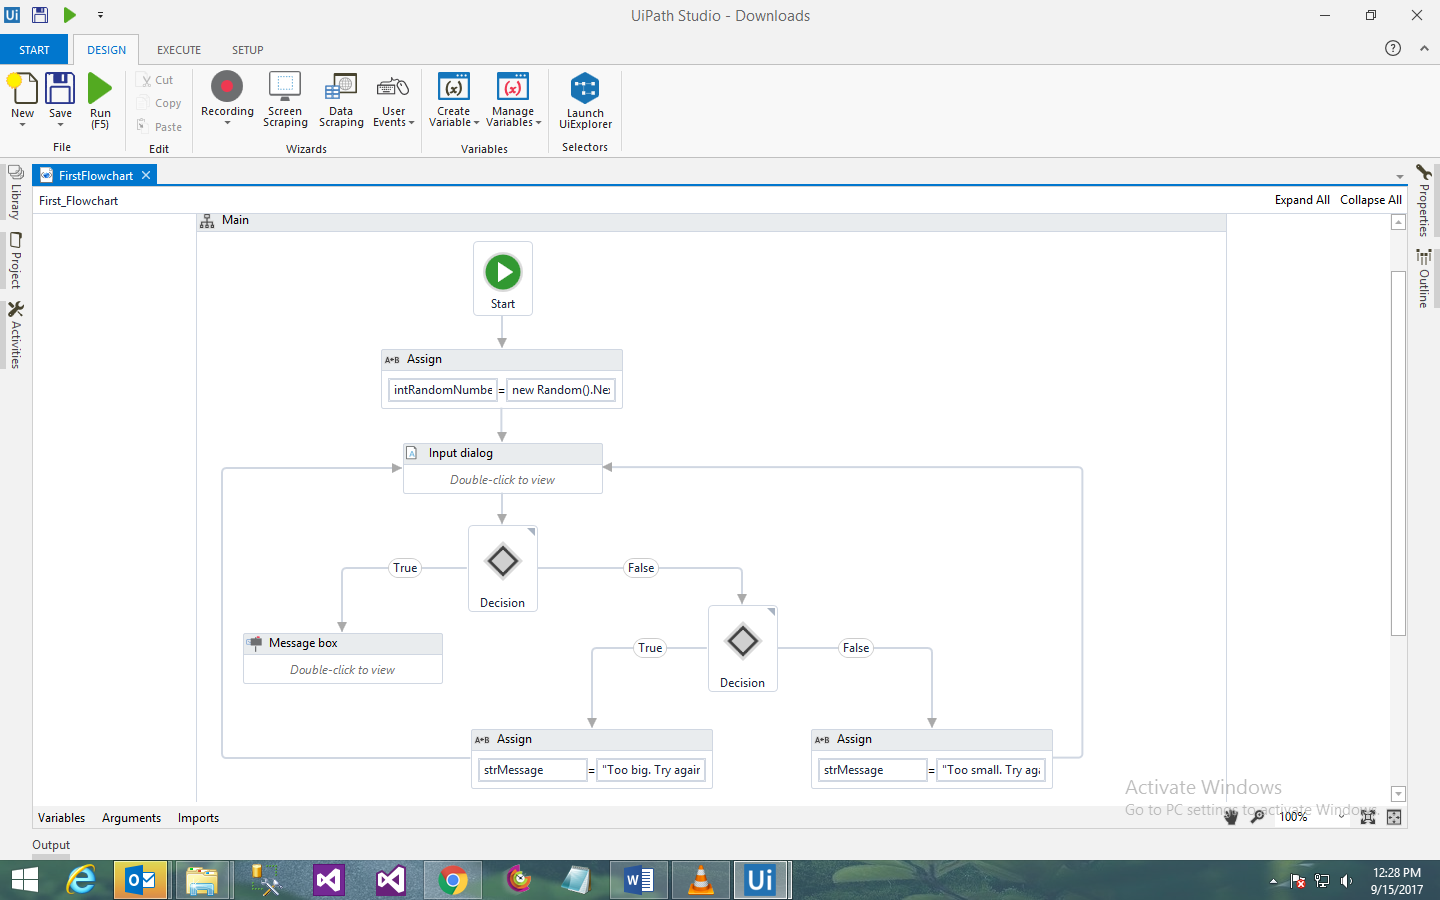
Task: Open the Library side panel
Action: point(15,193)
